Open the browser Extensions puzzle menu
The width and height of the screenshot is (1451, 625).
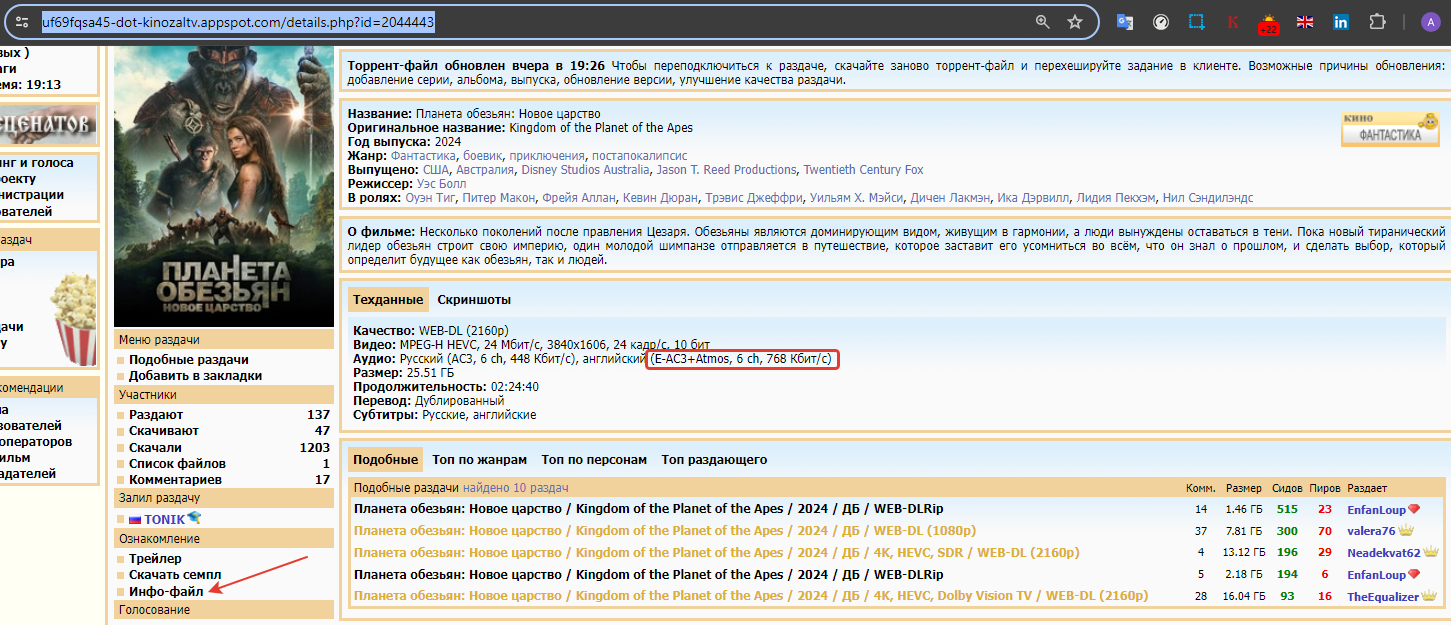point(1377,22)
